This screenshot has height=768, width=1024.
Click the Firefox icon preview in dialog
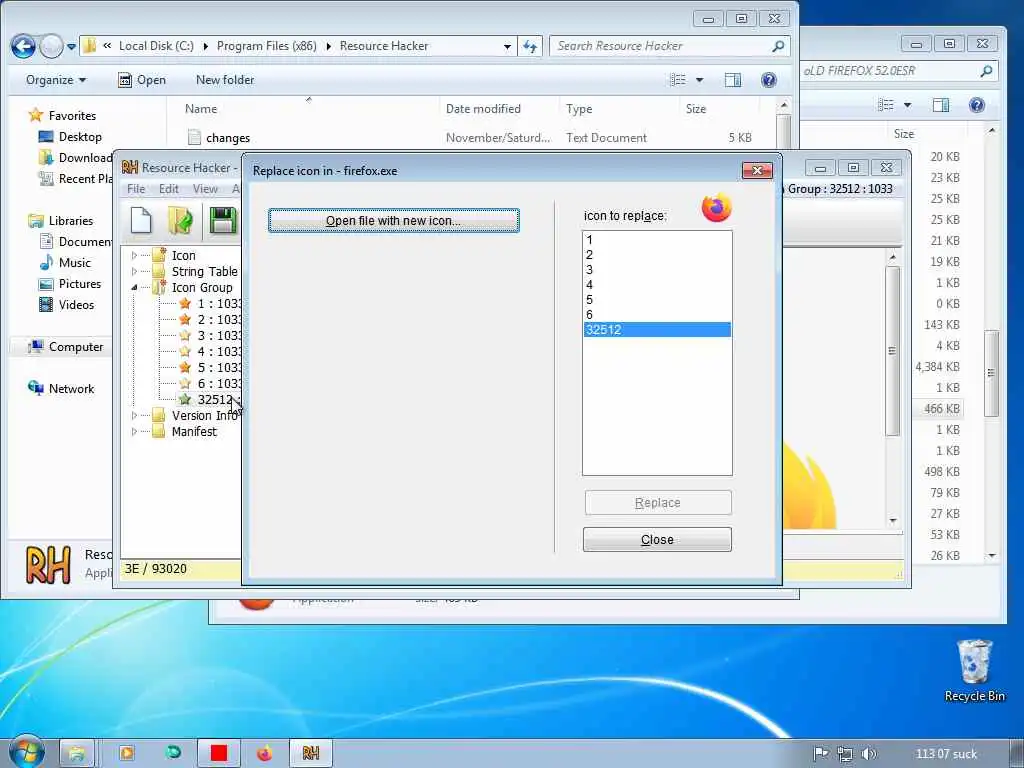click(x=716, y=208)
